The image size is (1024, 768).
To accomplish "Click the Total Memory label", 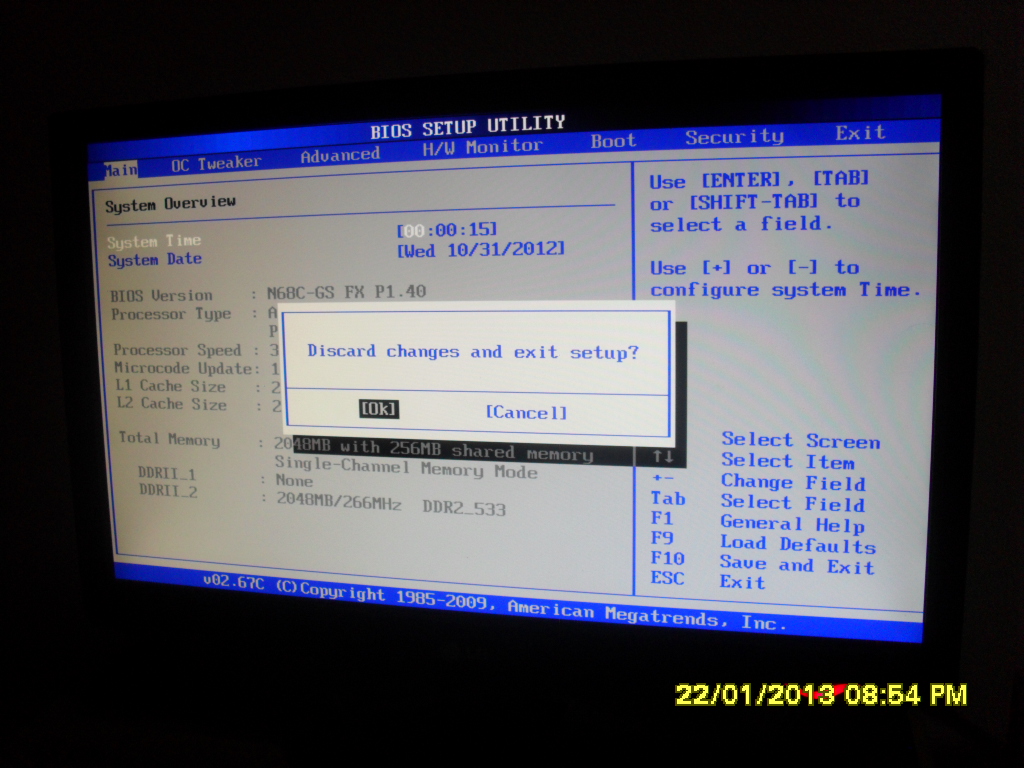I will point(169,439).
